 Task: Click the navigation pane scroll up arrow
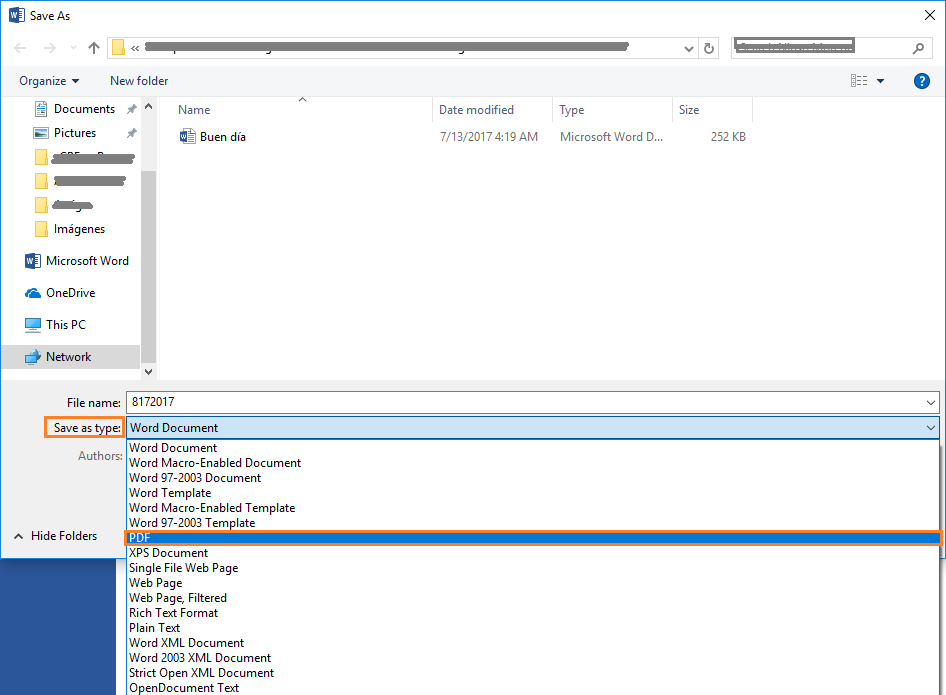point(148,107)
